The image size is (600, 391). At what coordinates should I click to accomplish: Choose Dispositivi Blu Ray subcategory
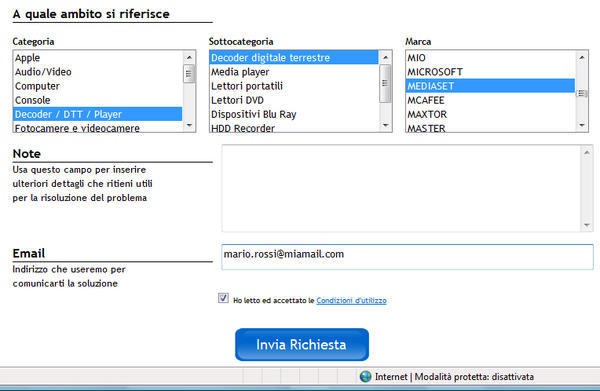[294, 114]
